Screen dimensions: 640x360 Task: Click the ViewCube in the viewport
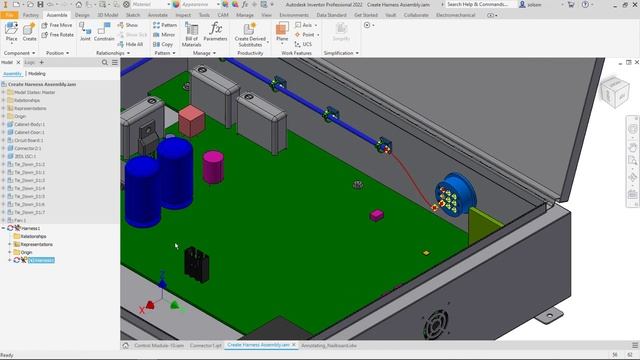coord(615,92)
